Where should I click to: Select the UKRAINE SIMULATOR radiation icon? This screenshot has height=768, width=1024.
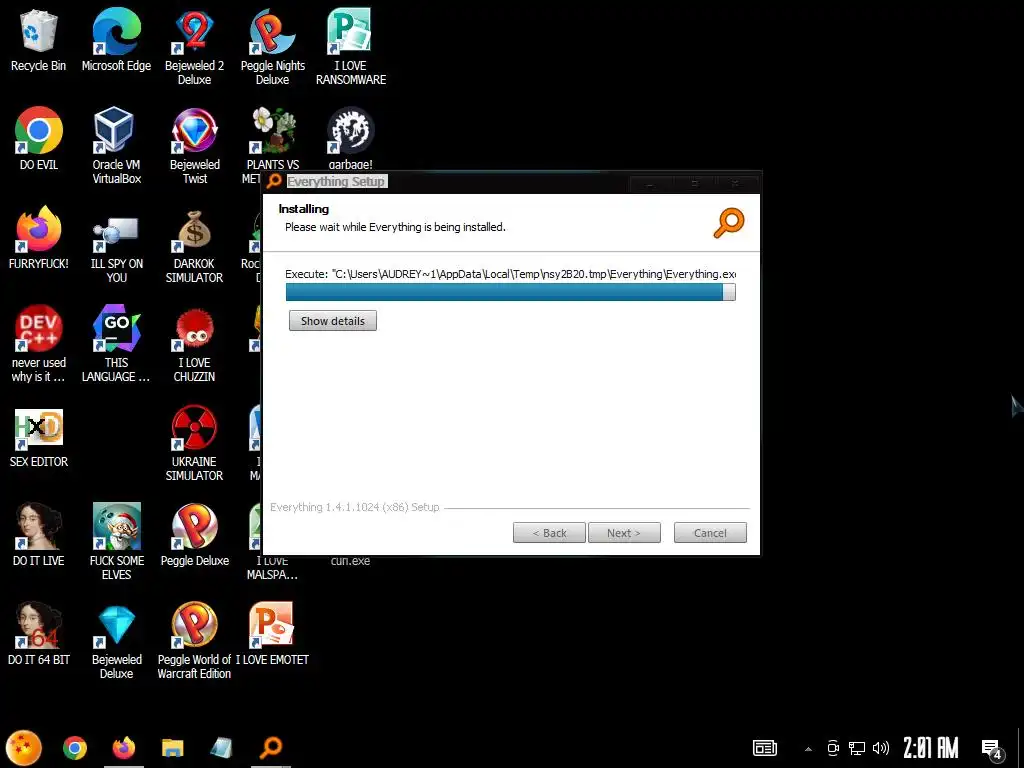[x=194, y=428]
